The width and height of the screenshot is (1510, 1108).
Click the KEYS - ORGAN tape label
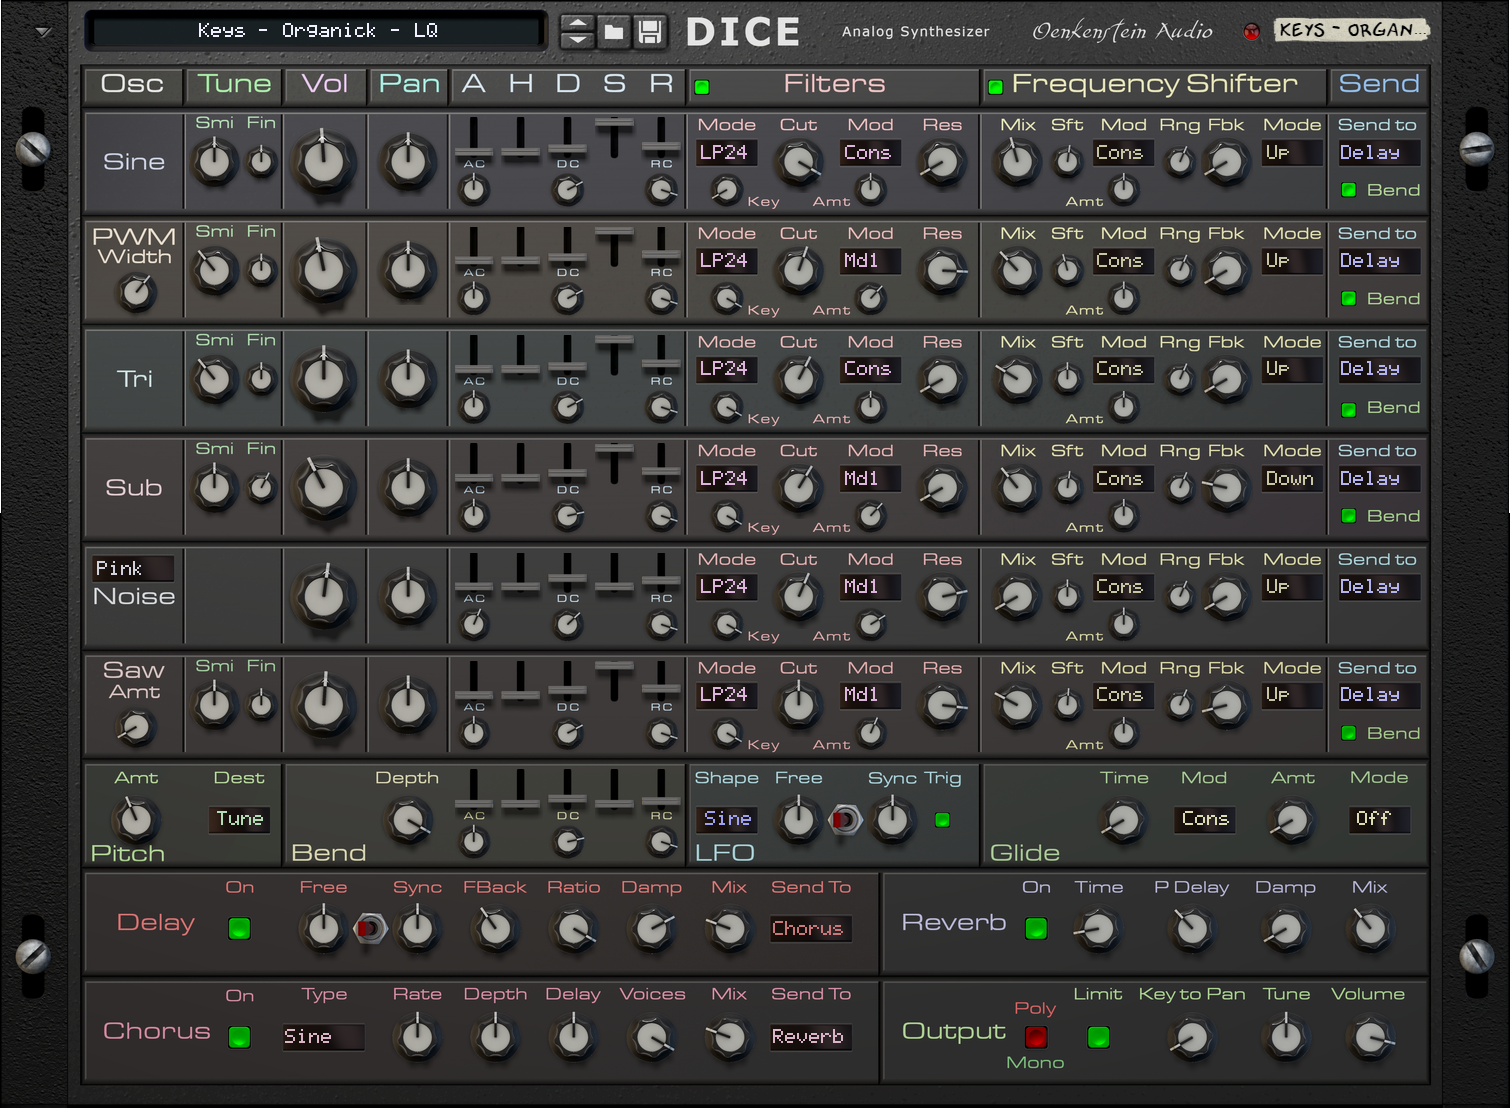(1352, 30)
